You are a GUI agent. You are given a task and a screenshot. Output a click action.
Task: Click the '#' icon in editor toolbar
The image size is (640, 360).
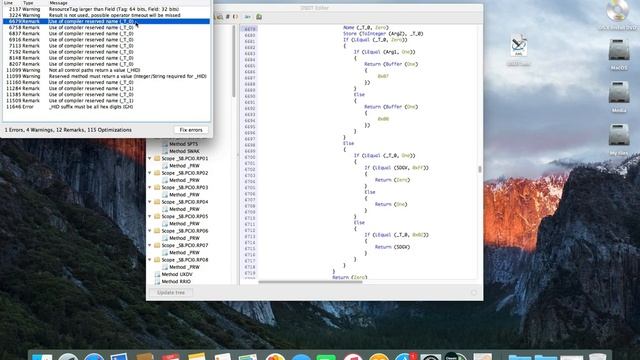click(228, 17)
